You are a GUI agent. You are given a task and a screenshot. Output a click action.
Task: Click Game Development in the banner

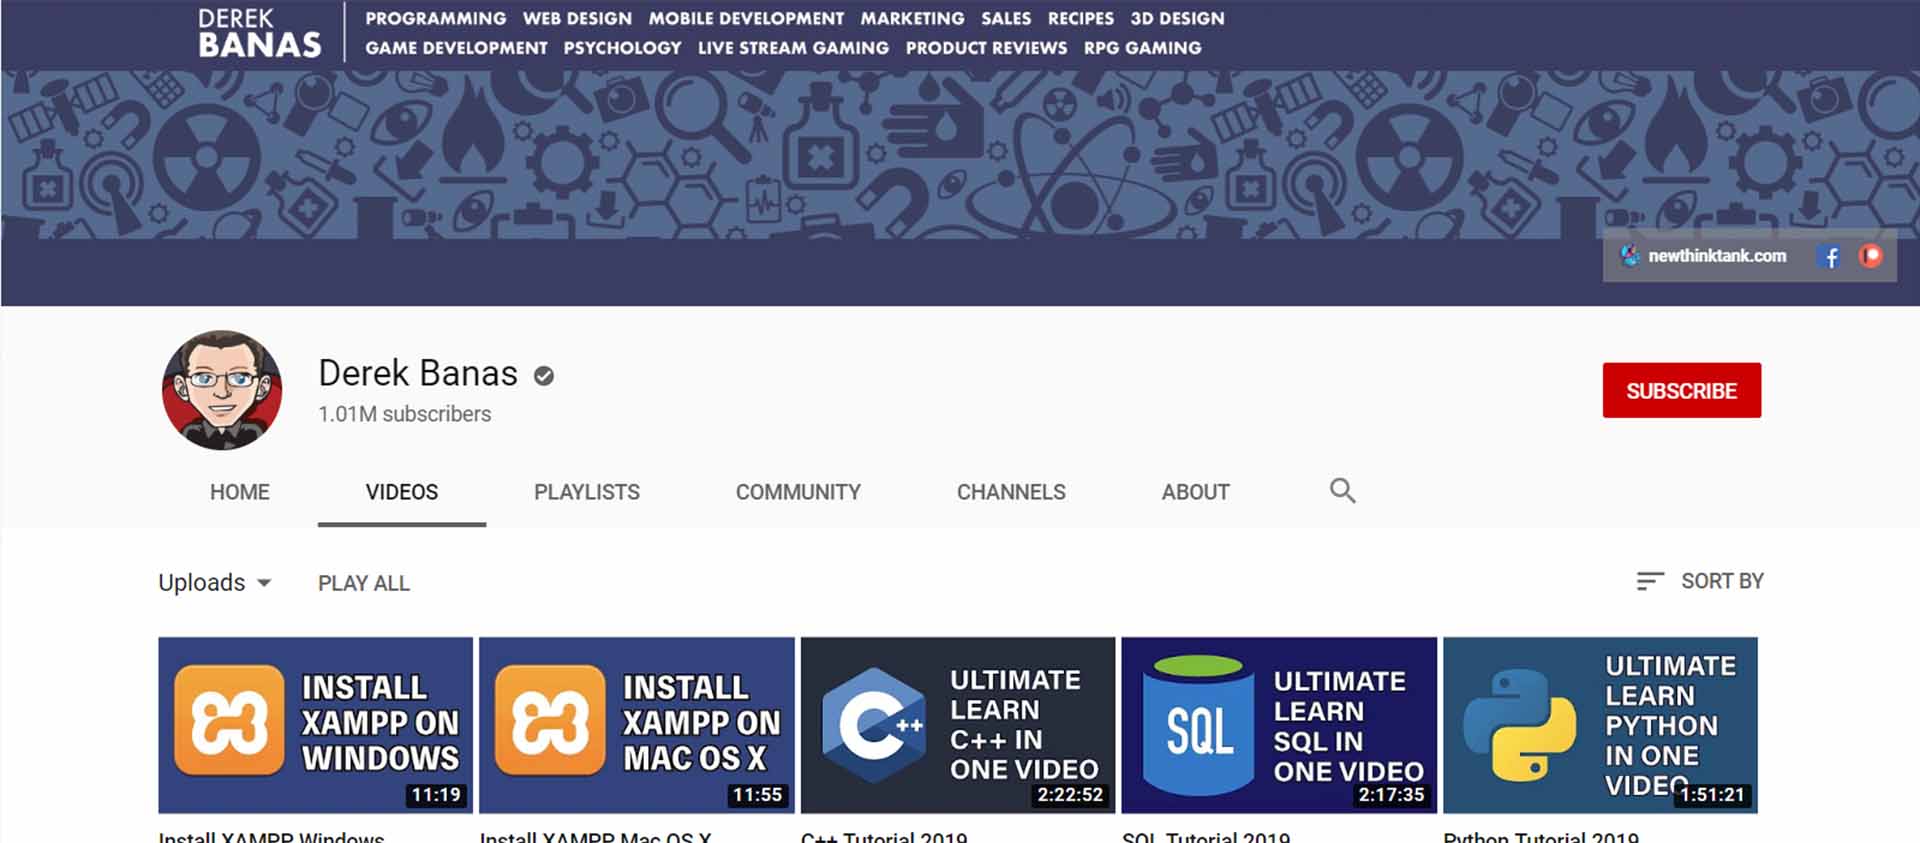[x=456, y=48]
